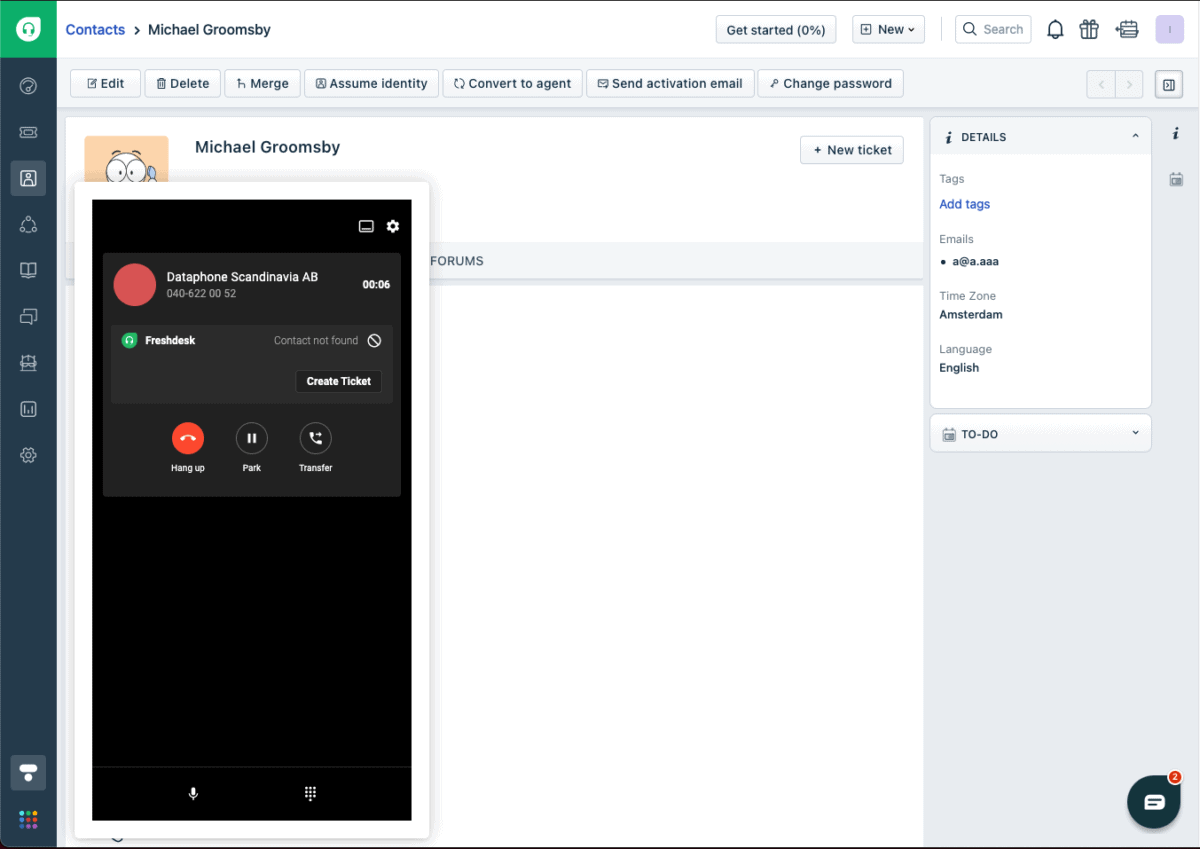Click the caller name Dataphone Scandinavia AB
Viewport: 1200px width, 849px height.
coord(242,277)
